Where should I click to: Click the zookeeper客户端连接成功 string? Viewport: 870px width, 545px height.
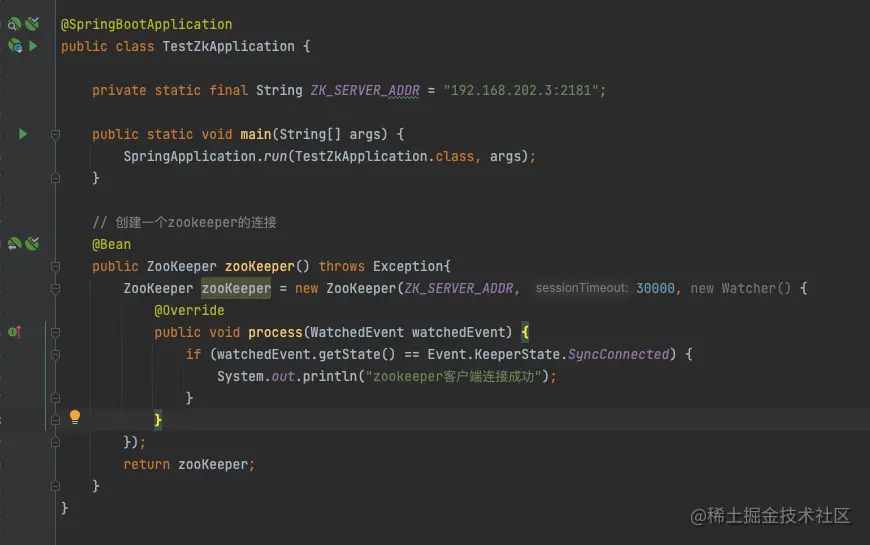tap(454, 376)
